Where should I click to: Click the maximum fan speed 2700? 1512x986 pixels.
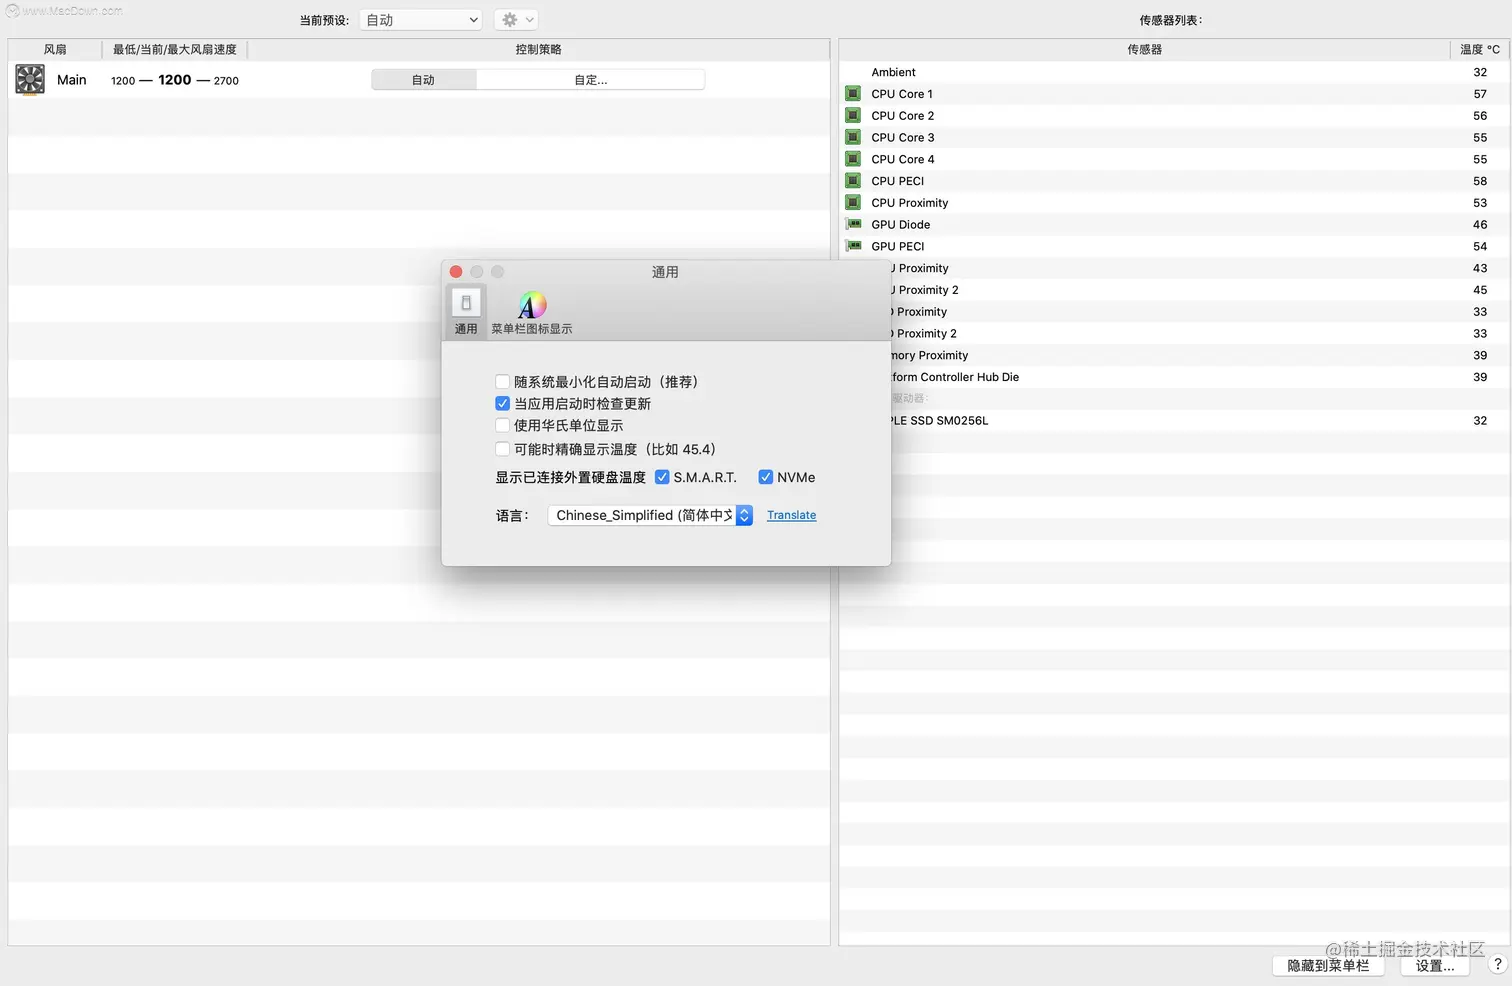(x=226, y=81)
